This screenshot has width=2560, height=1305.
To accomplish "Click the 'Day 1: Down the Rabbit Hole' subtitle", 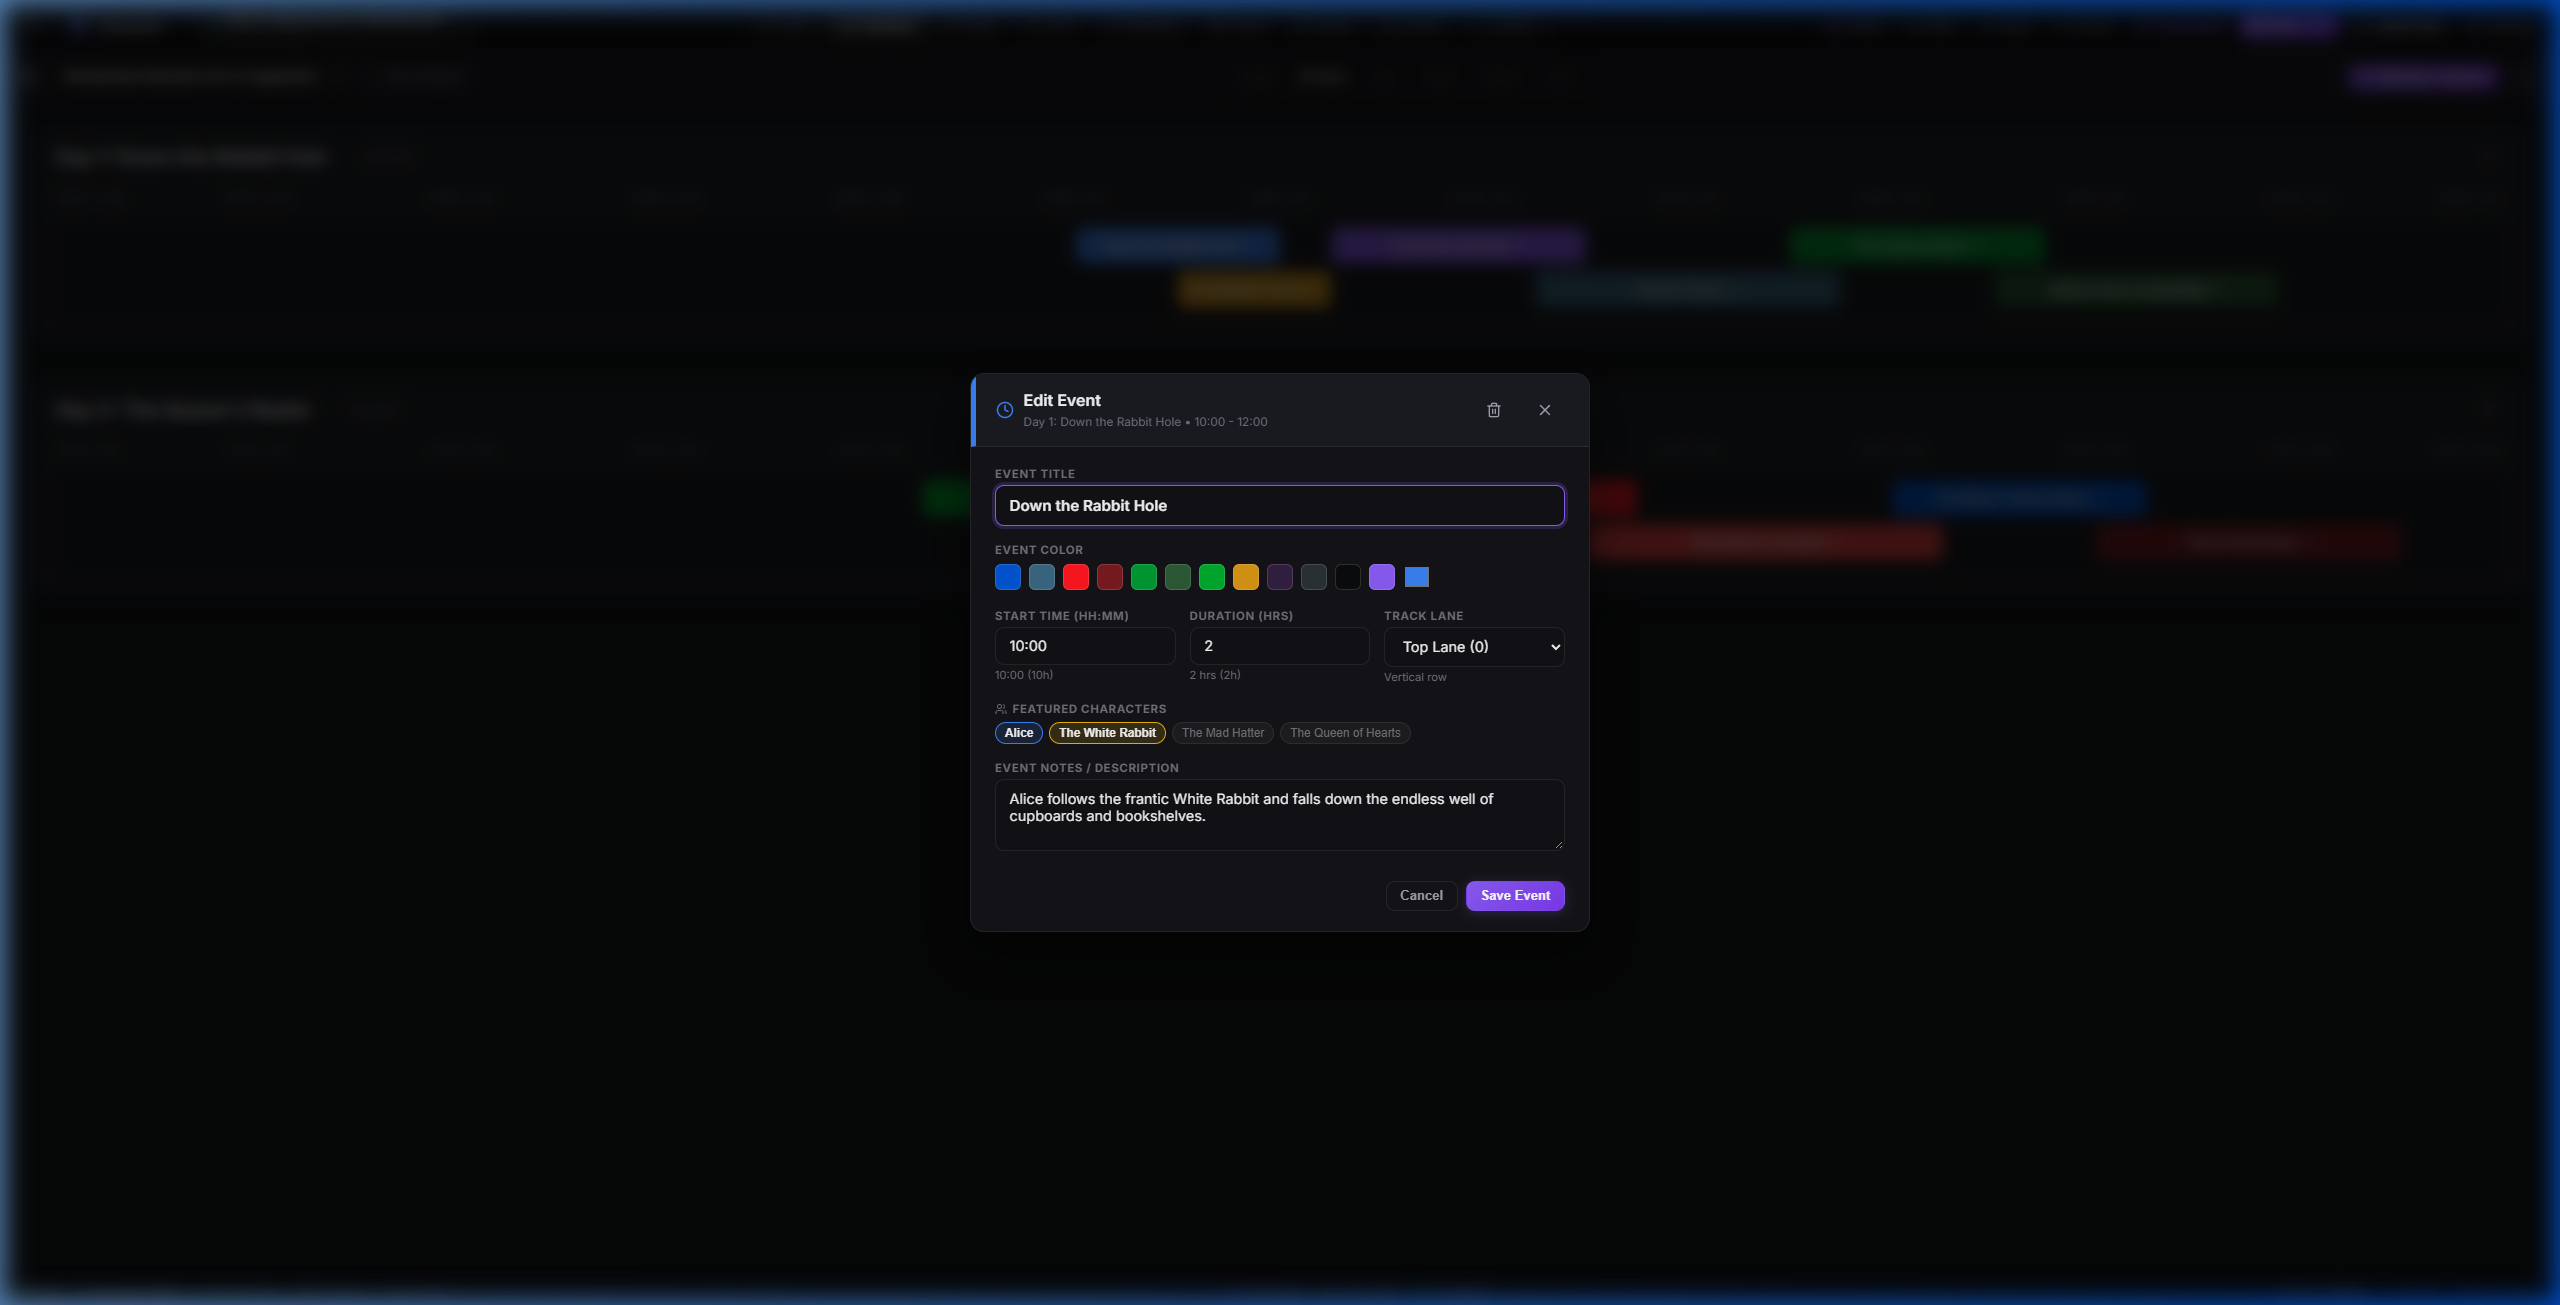I will (1101, 422).
